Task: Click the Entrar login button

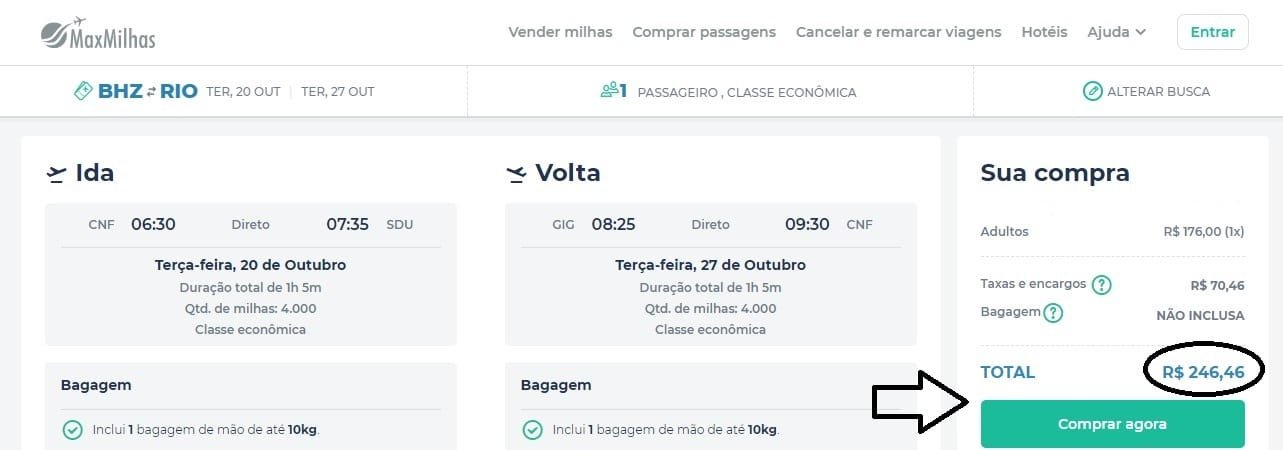Action: (1212, 32)
